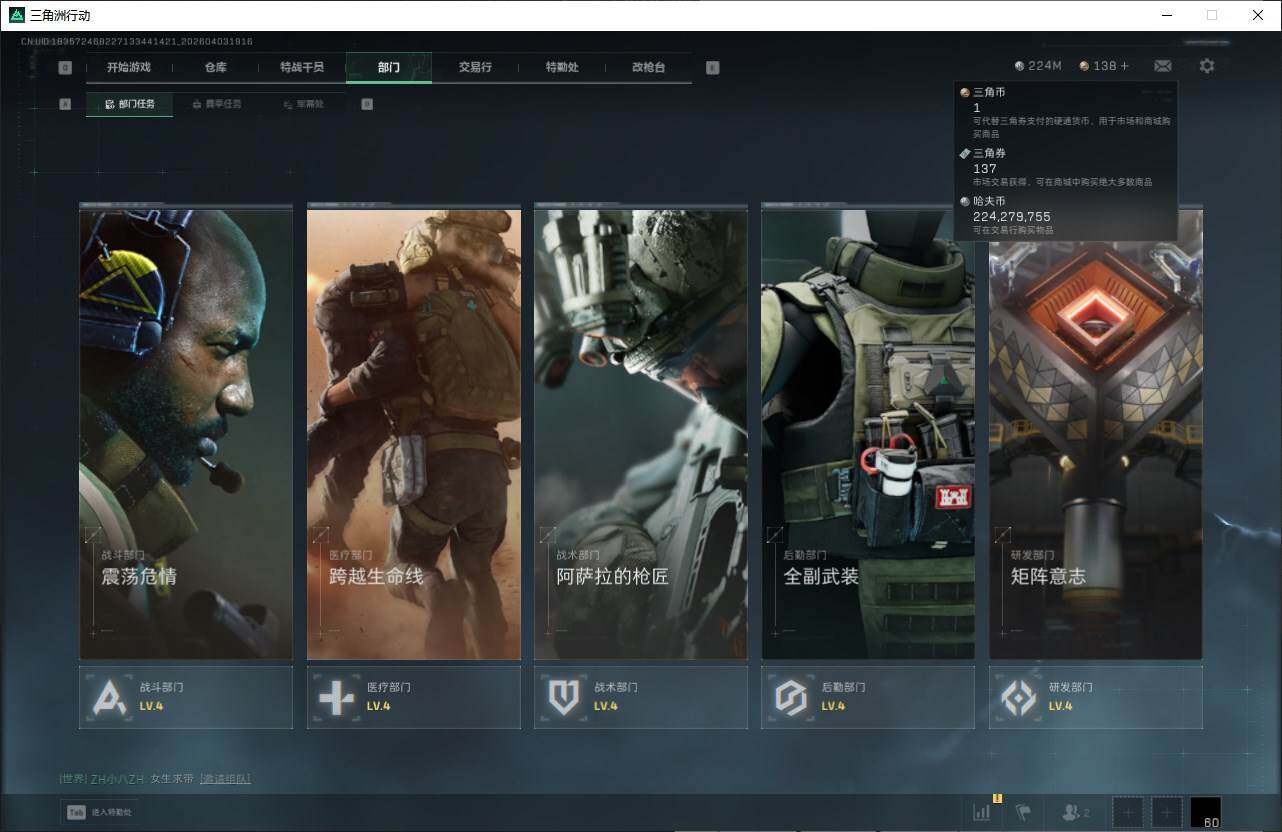Screen dimensions: 1282x832
Task: Open the statistics bar chart icon
Action: [x=981, y=812]
